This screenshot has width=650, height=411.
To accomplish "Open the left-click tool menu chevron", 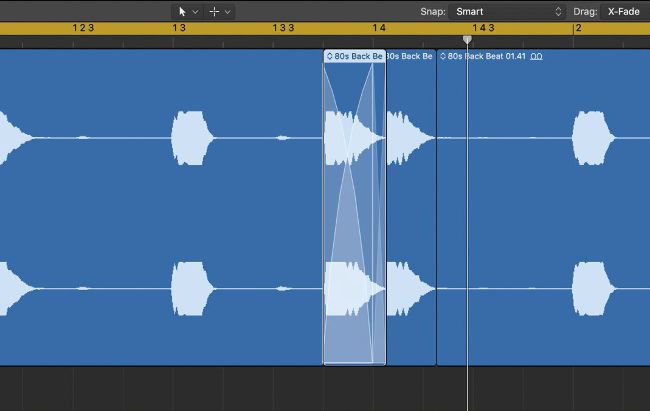I will pos(195,12).
